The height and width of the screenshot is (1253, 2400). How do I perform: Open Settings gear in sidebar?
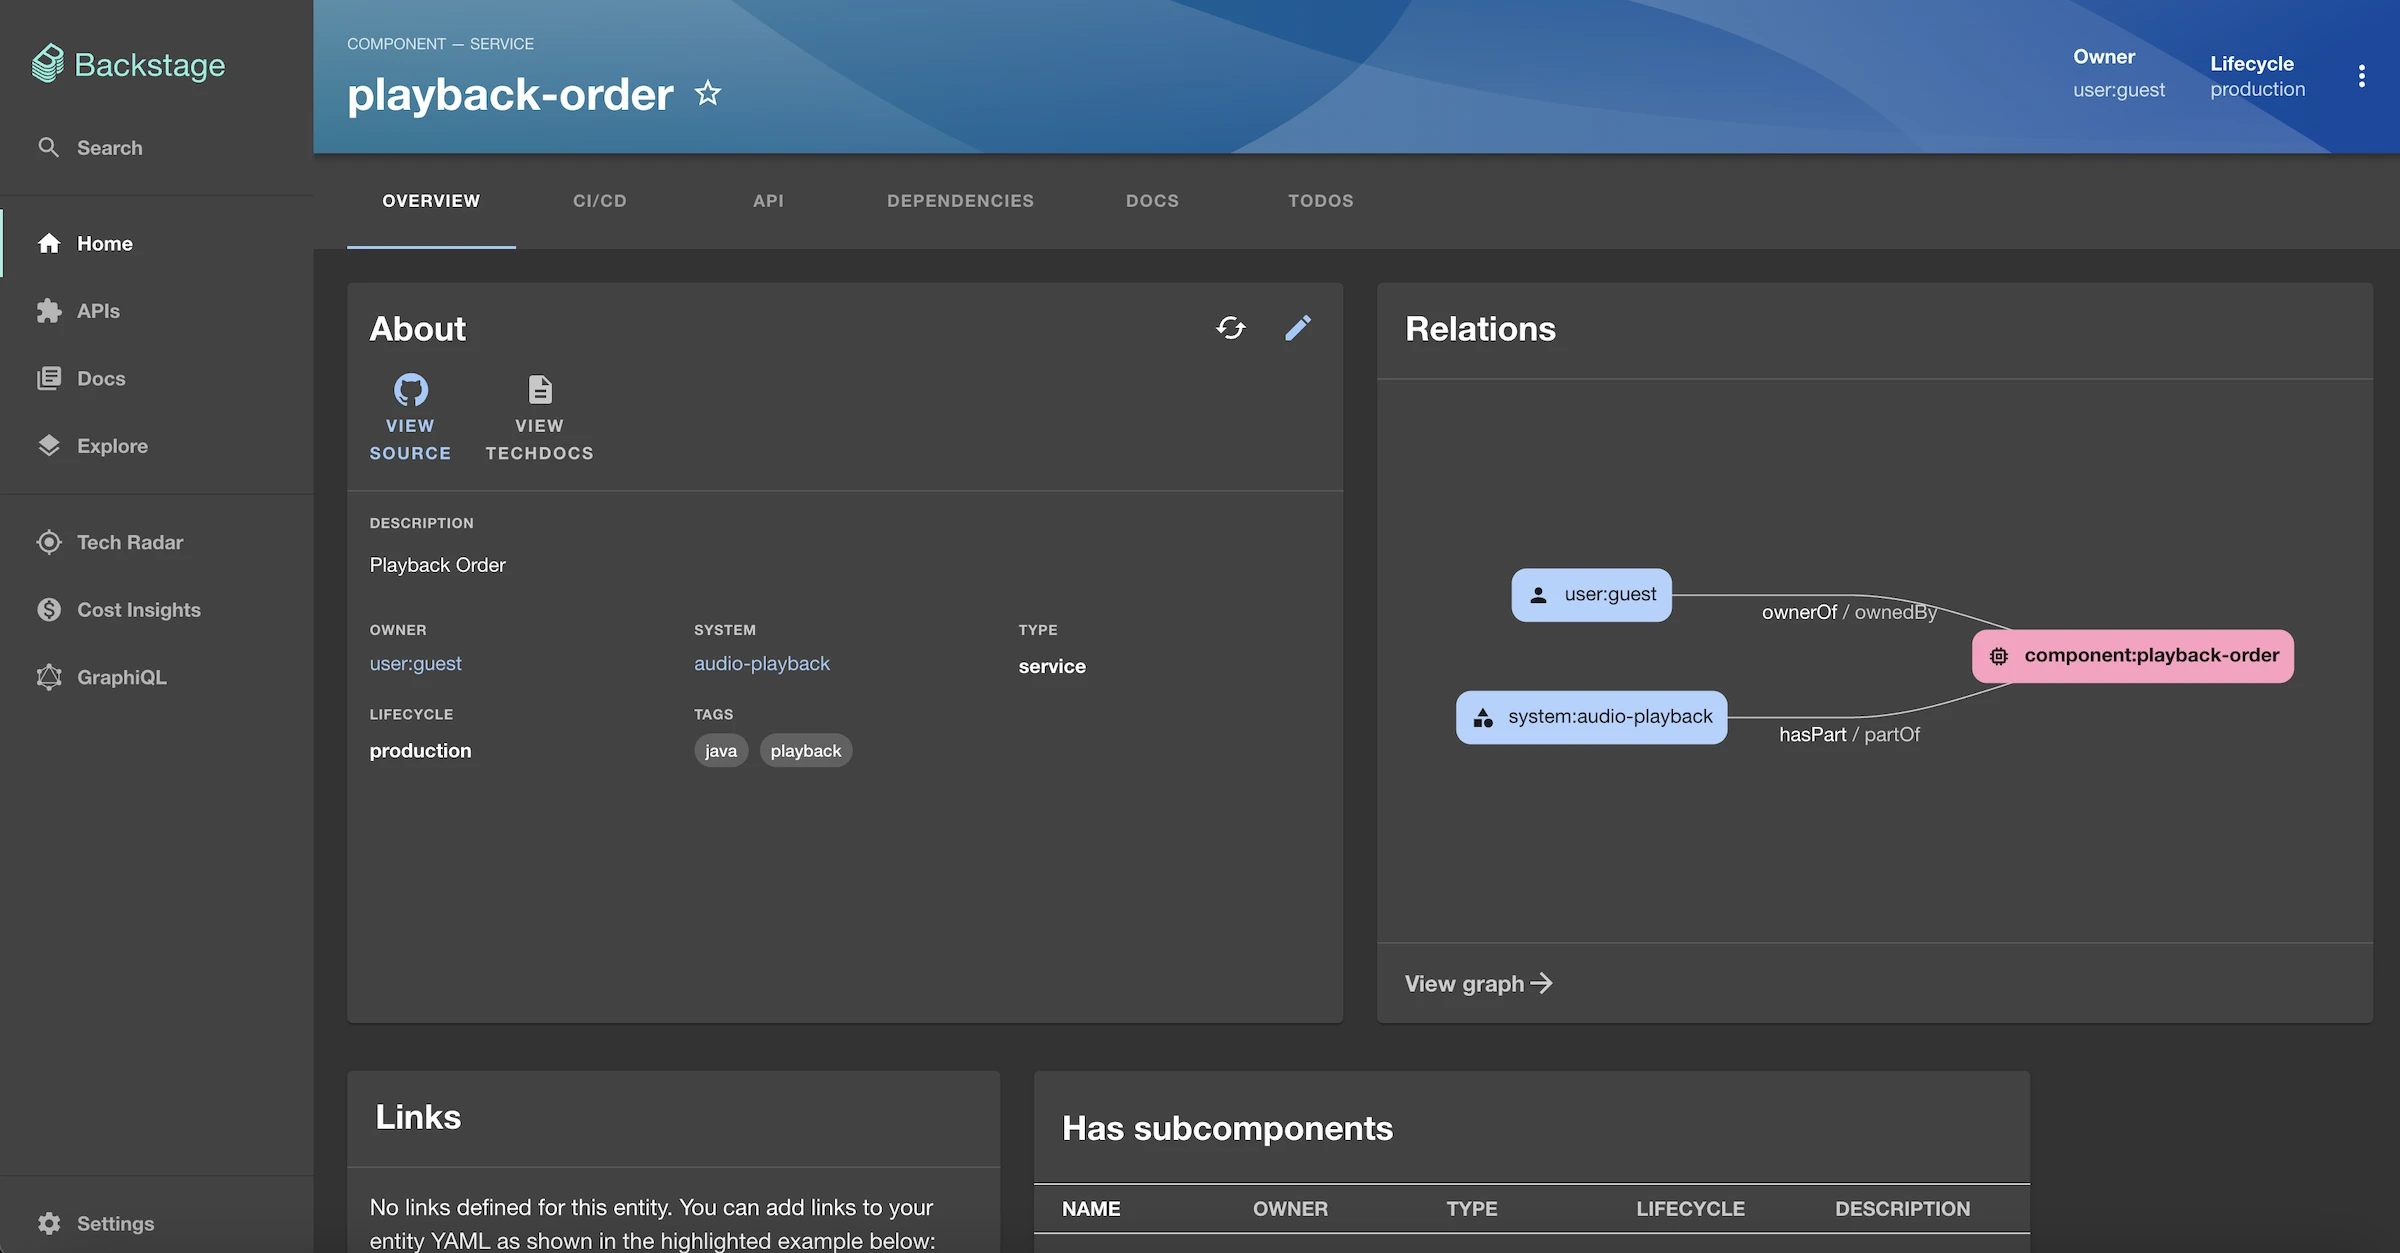tap(48, 1223)
